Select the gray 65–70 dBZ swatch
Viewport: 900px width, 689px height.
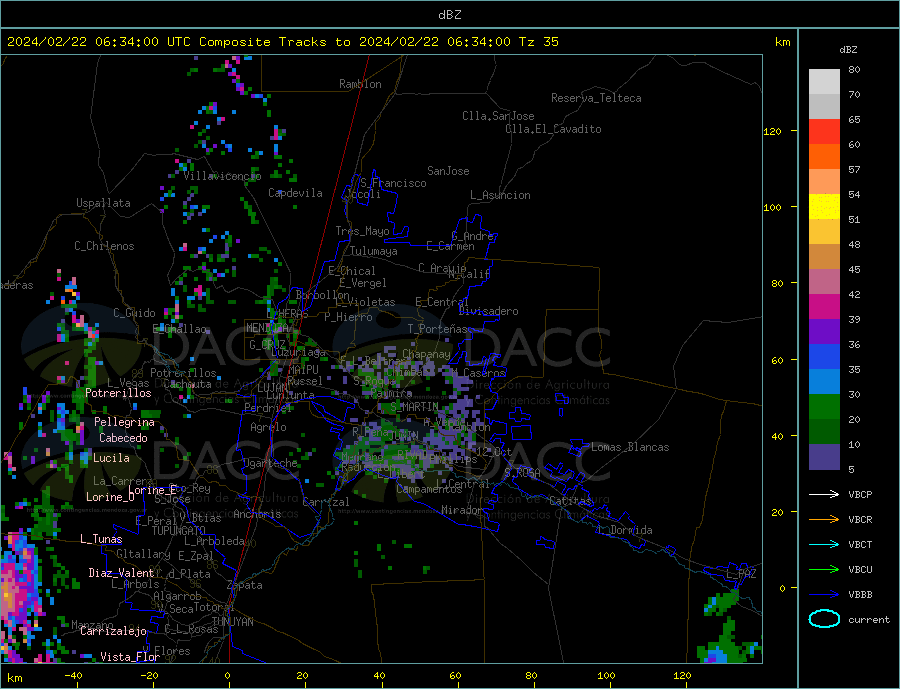824,107
